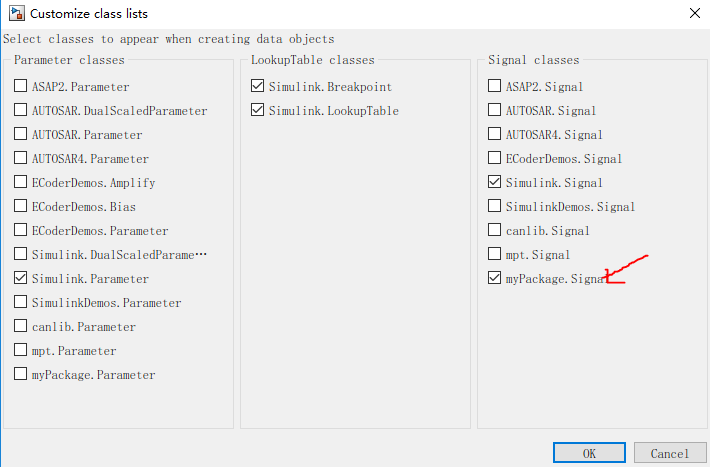Uncheck the Simulink.Signal checkbox
This screenshot has width=710, height=467.
click(x=494, y=183)
